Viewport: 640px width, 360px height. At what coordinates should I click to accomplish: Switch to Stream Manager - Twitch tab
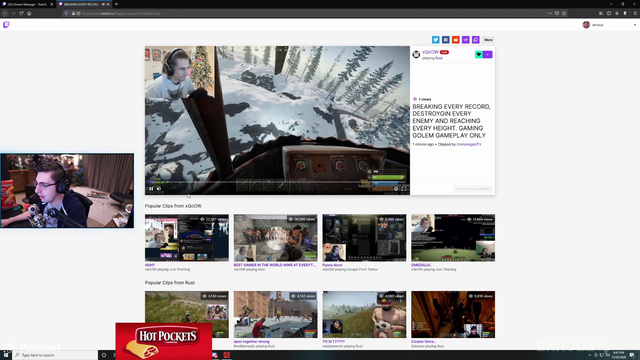tap(26, 4)
